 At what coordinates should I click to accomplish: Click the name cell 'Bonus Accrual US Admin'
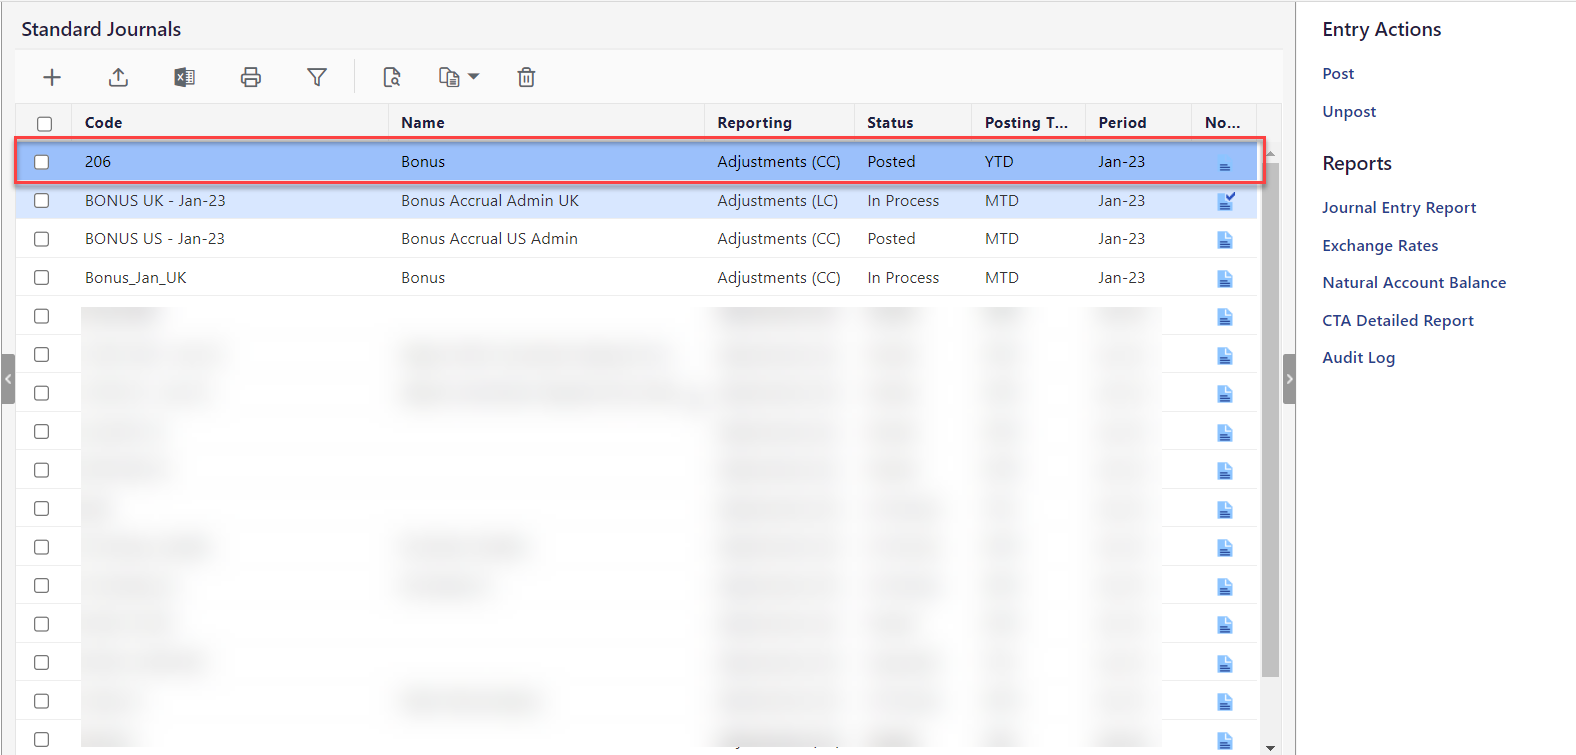click(489, 238)
